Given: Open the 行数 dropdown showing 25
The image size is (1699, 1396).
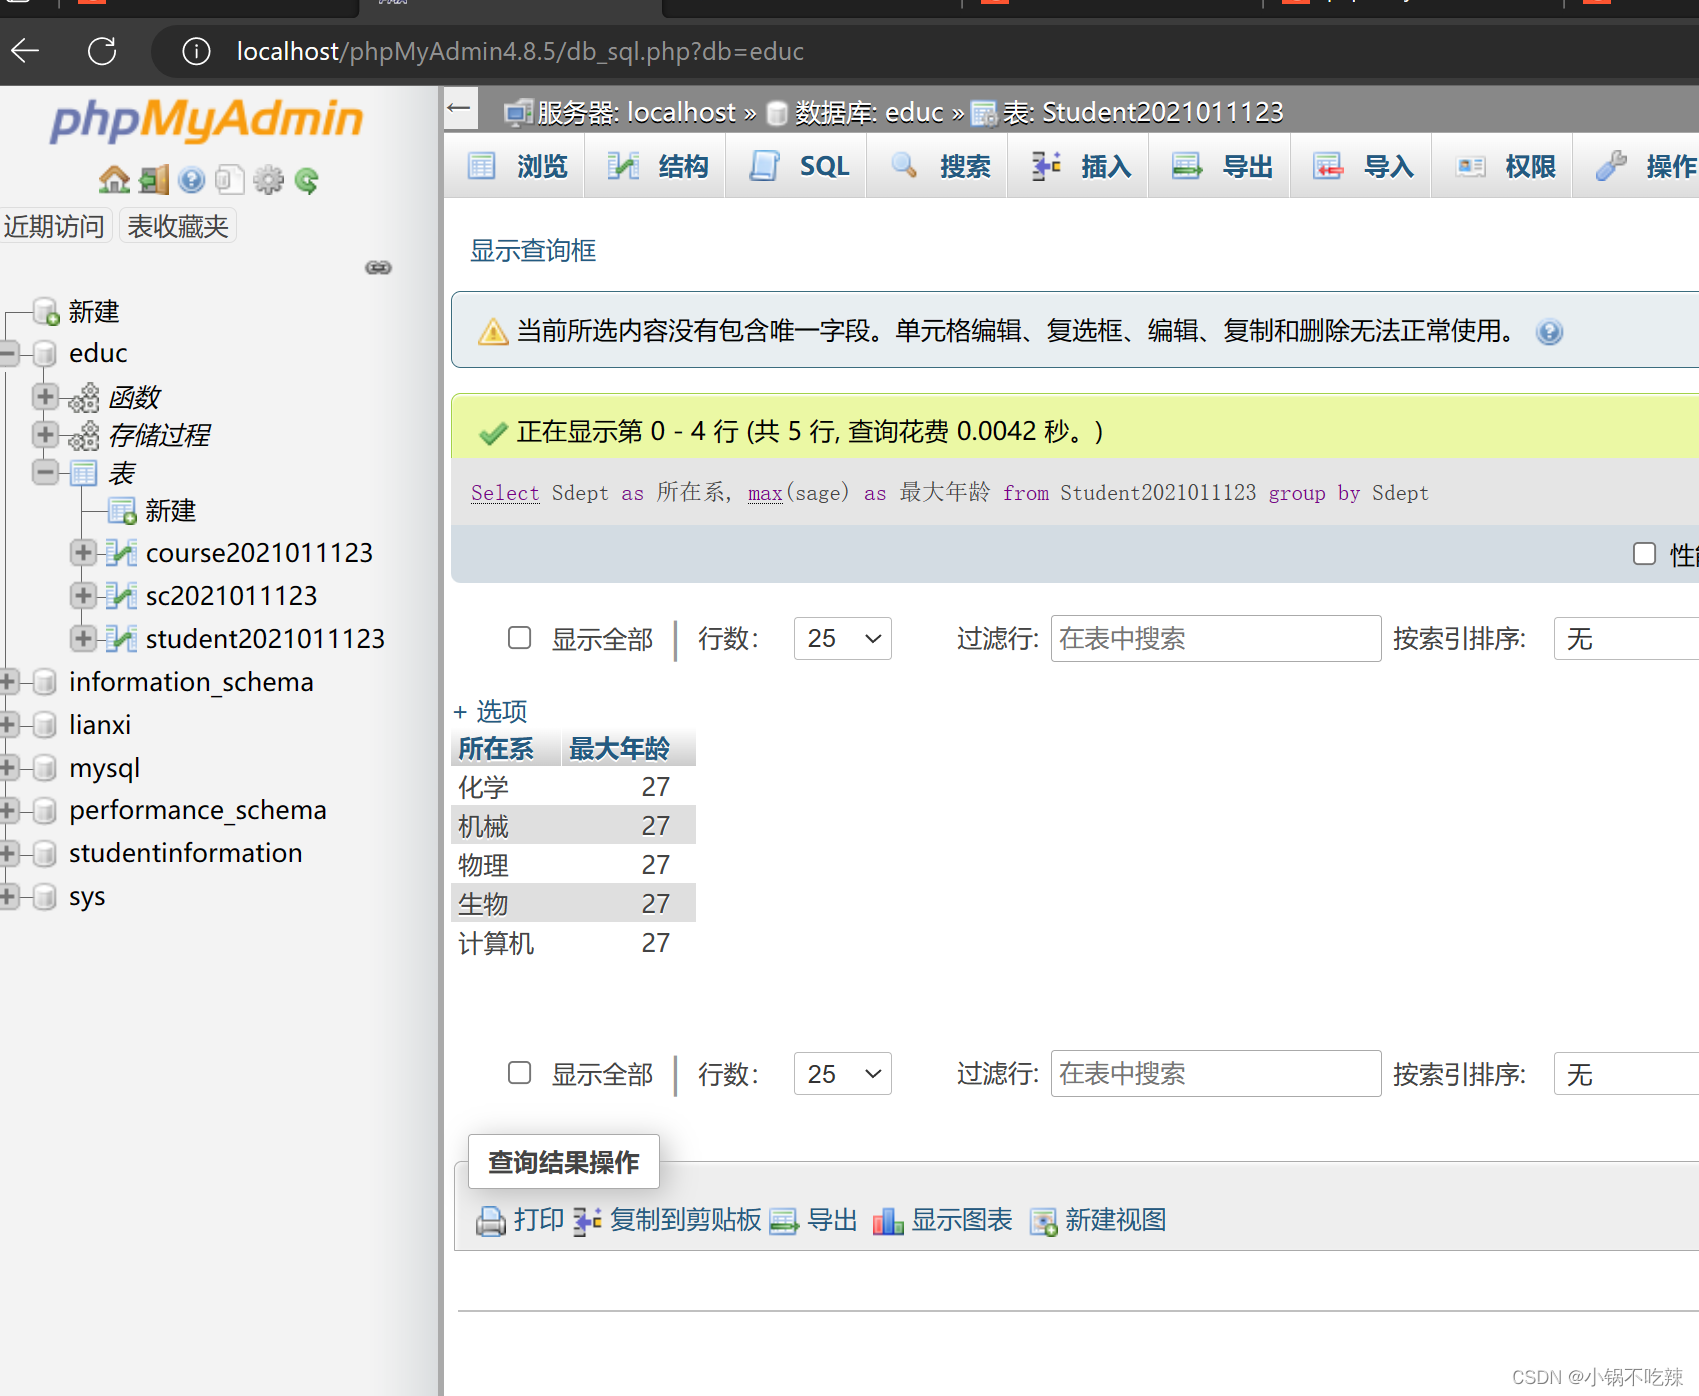Looking at the screenshot, I should pos(842,638).
